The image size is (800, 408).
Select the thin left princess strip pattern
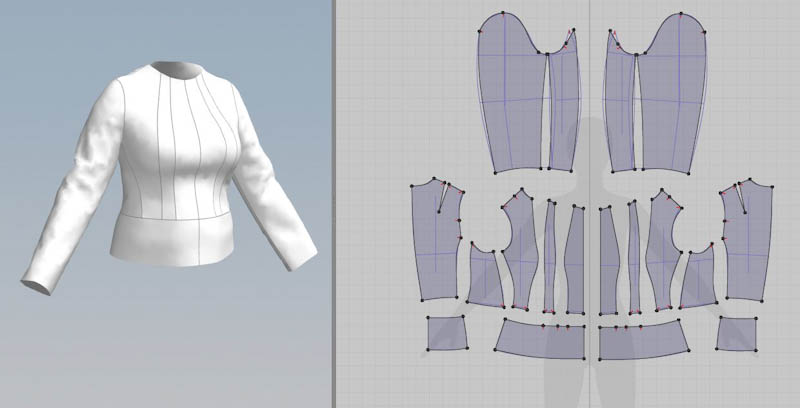point(549,258)
